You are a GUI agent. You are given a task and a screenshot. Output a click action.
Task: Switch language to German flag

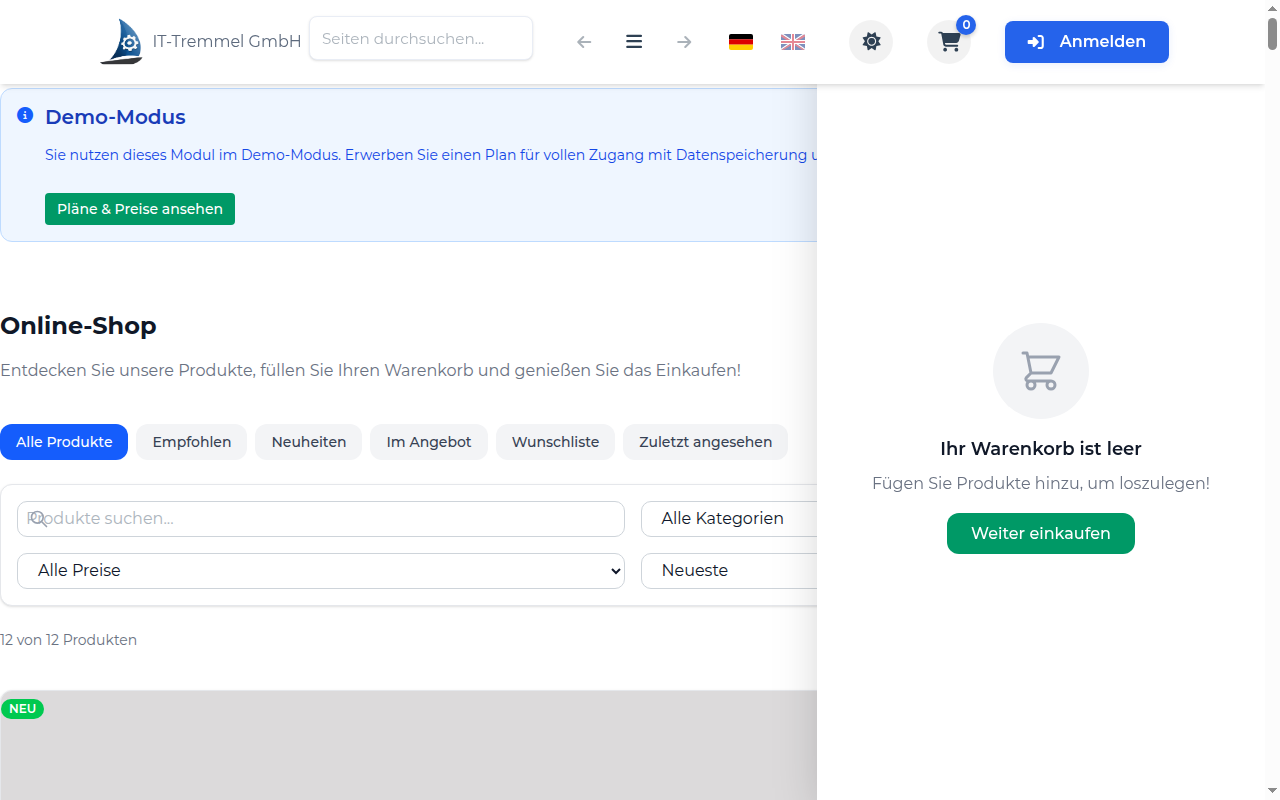coord(741,42)
